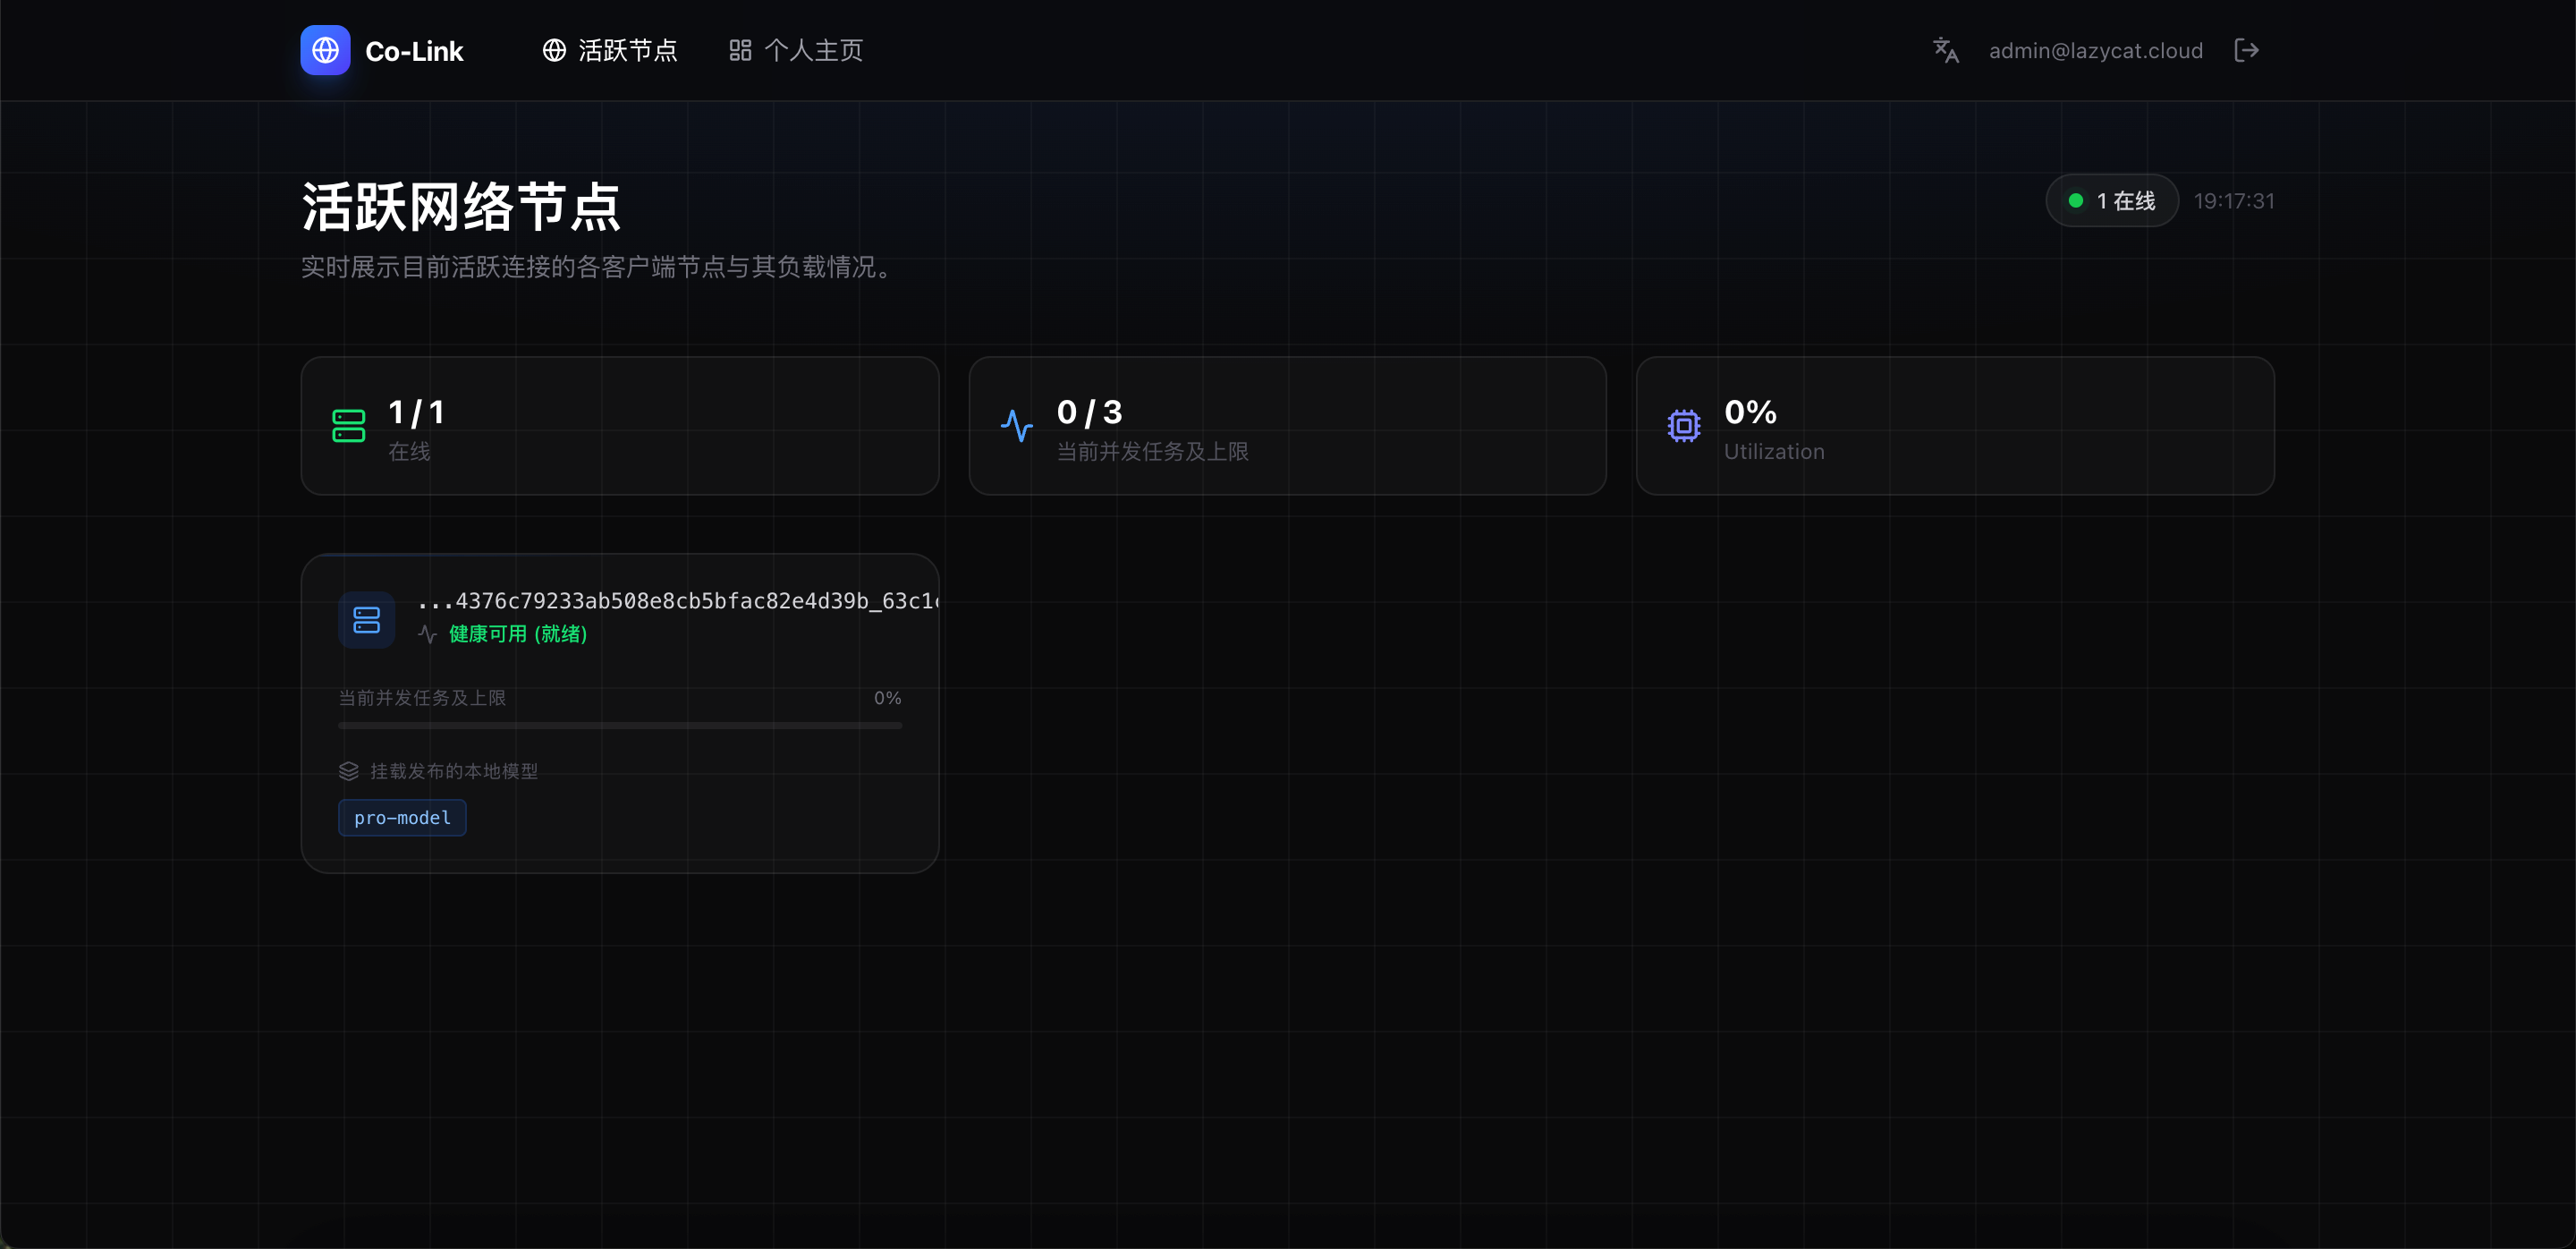Click the grid icon beside 个人主页
Image resolution: width=2576 pixels, height=1249 pixels.
(x=740, y=50)
